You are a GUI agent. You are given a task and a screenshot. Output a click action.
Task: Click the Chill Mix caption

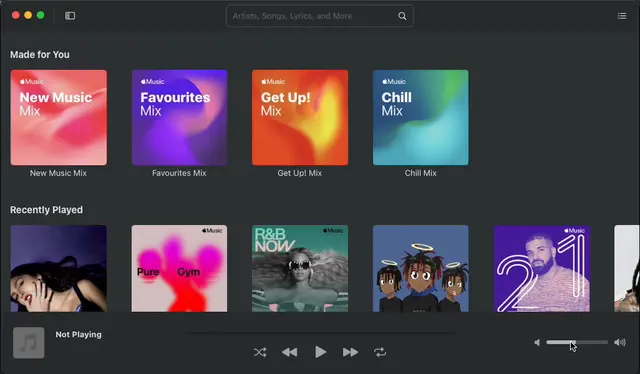pos(420,173)
